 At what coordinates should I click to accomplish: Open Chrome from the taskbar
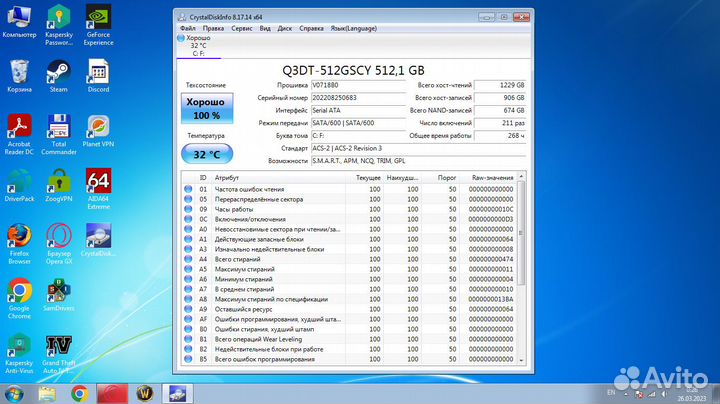(79, 394)
